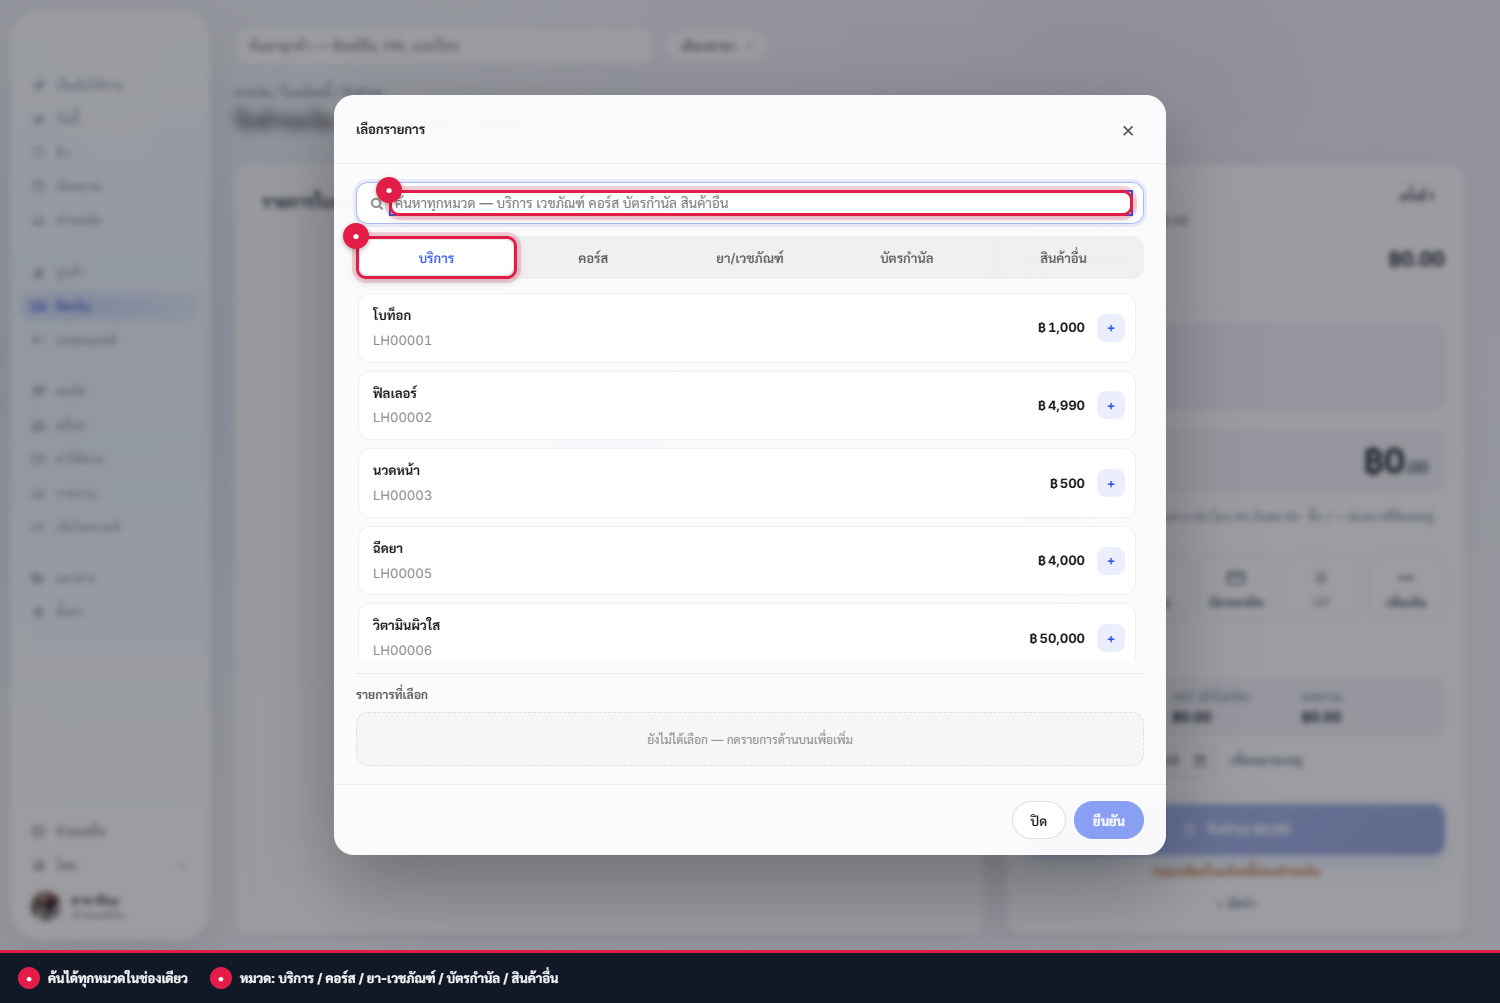
Task: Click the item name ฟิลเลอร์
Action: 395,393
